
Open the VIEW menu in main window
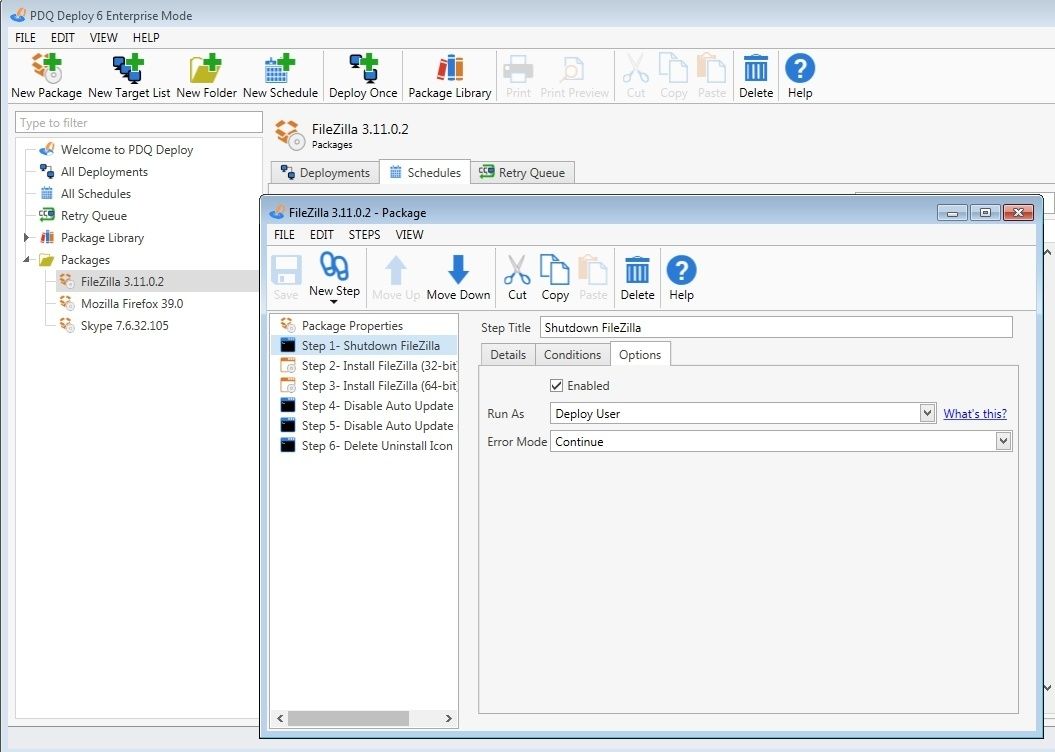coord(104,38)
